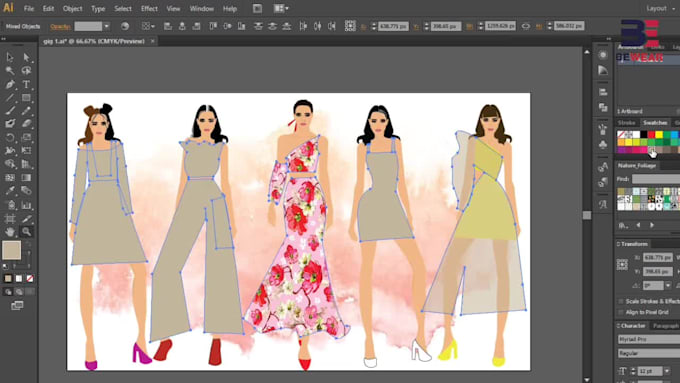Viewport: 680px width, 383px height.
Task: Load next swatch library arrow
Action: (652, 225)
